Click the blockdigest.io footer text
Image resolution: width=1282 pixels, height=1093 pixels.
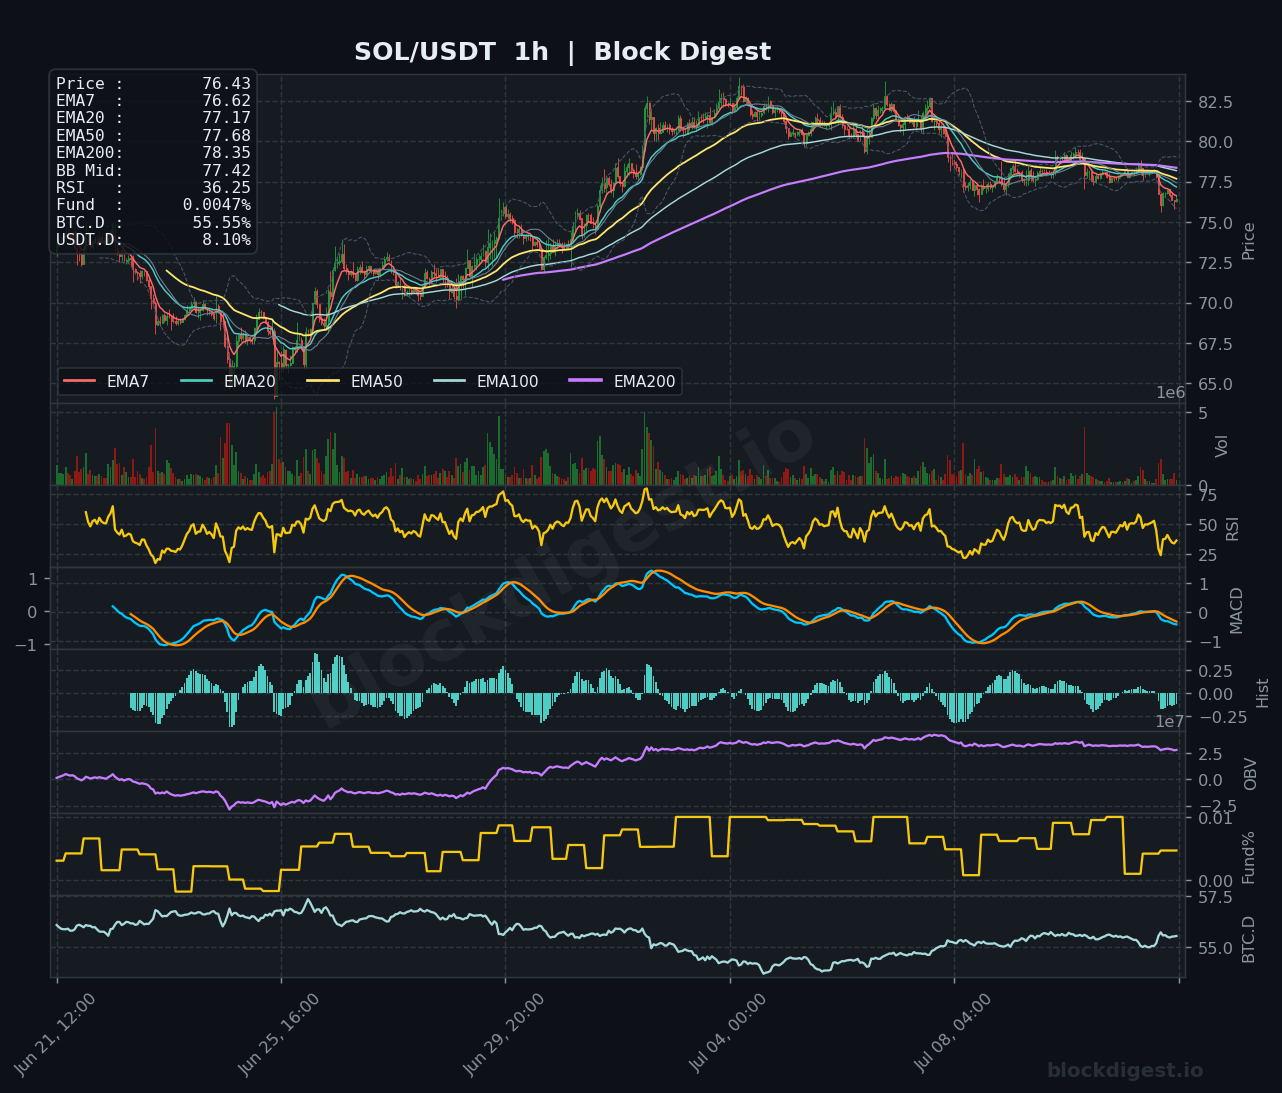pyautogui.click(x=1125, y=1071)
